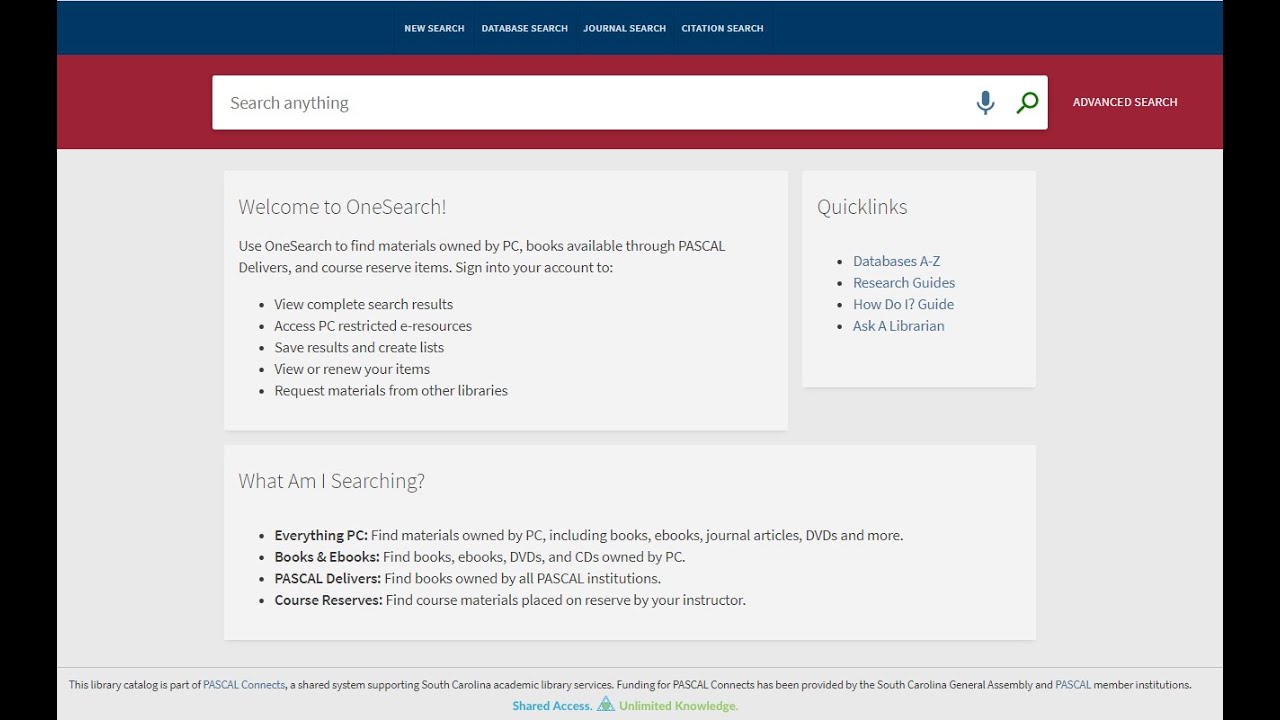Image resolution: width=1280 pixels, height=720 pixels.
Task: Click the What Am I Searching? heading
Action: 331,481
